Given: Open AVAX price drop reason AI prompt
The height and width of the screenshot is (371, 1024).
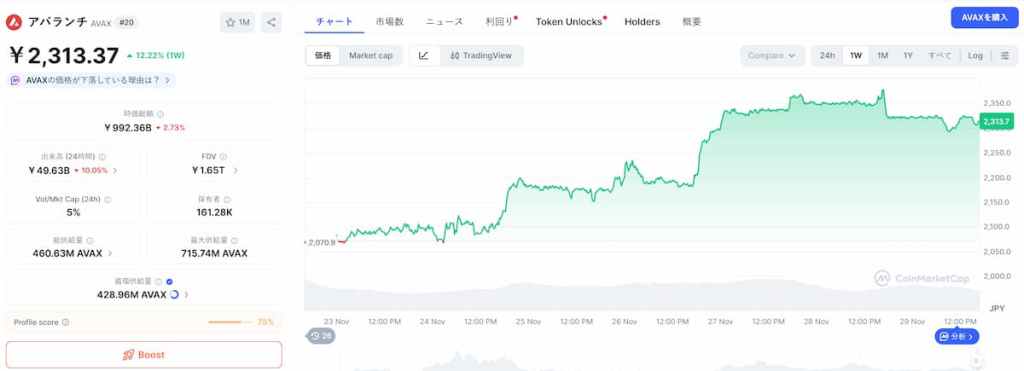Looking at the screenshot, I should tap(91, 80).
